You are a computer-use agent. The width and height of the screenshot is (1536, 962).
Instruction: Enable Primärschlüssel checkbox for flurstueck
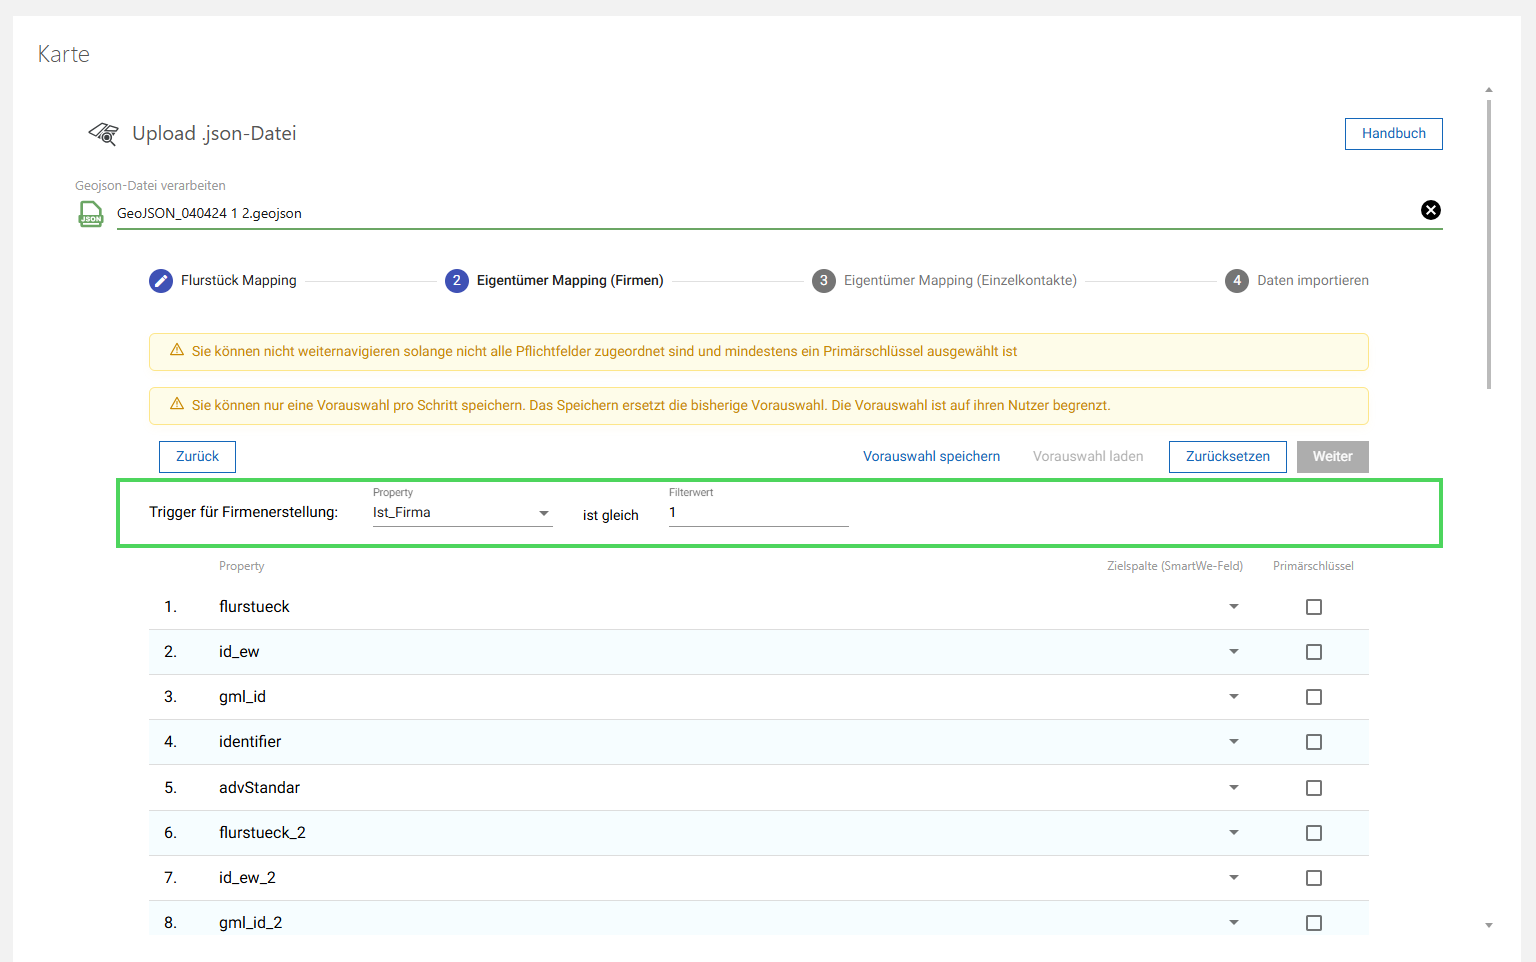pos(1314,606)
